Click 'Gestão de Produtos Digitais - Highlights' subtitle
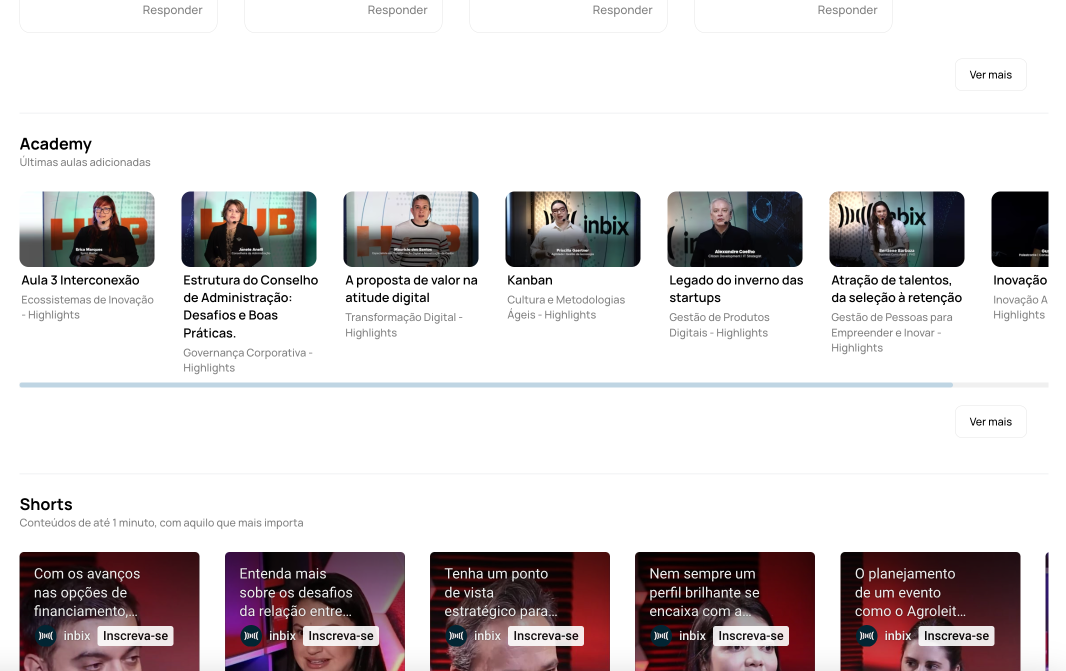 pyautogui.click(x=719, y=325)
